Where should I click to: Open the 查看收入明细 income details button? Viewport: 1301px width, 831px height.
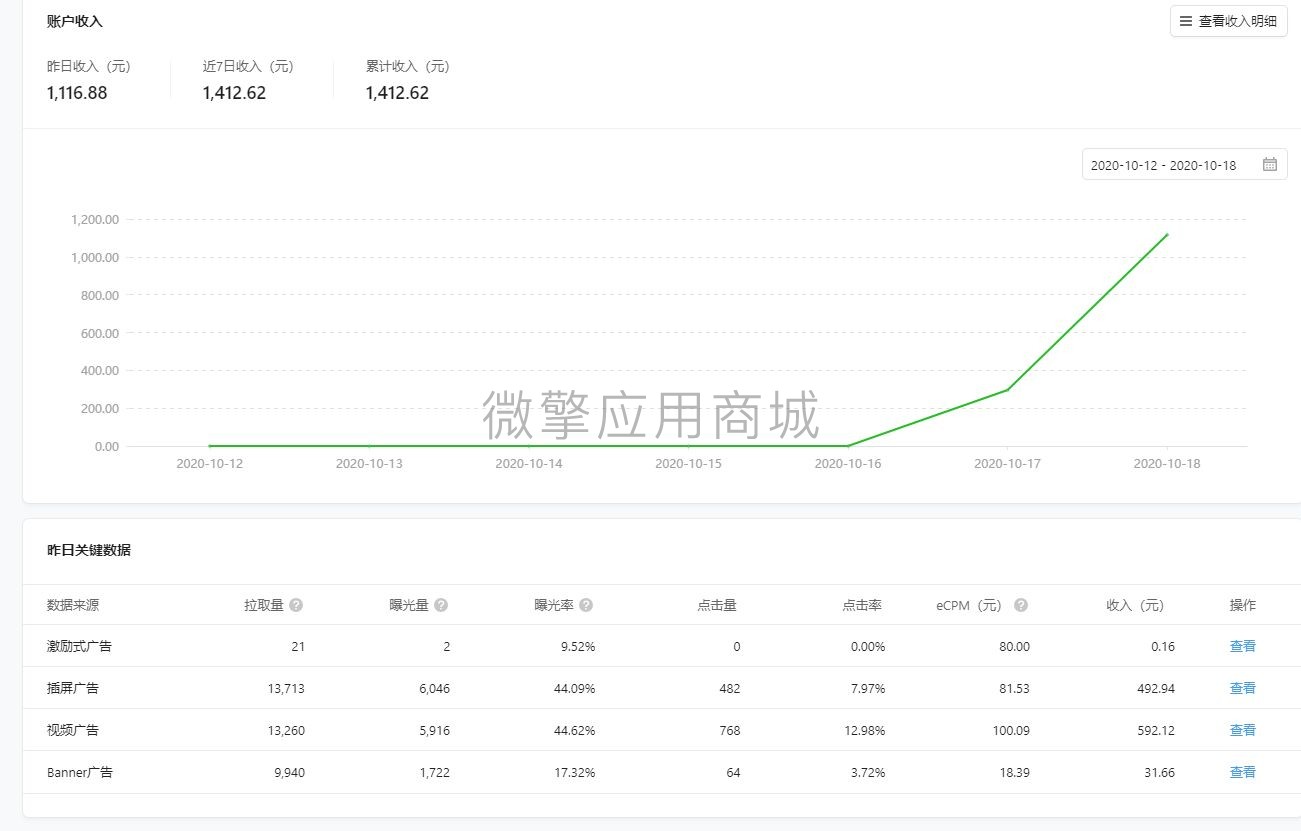1228,21
